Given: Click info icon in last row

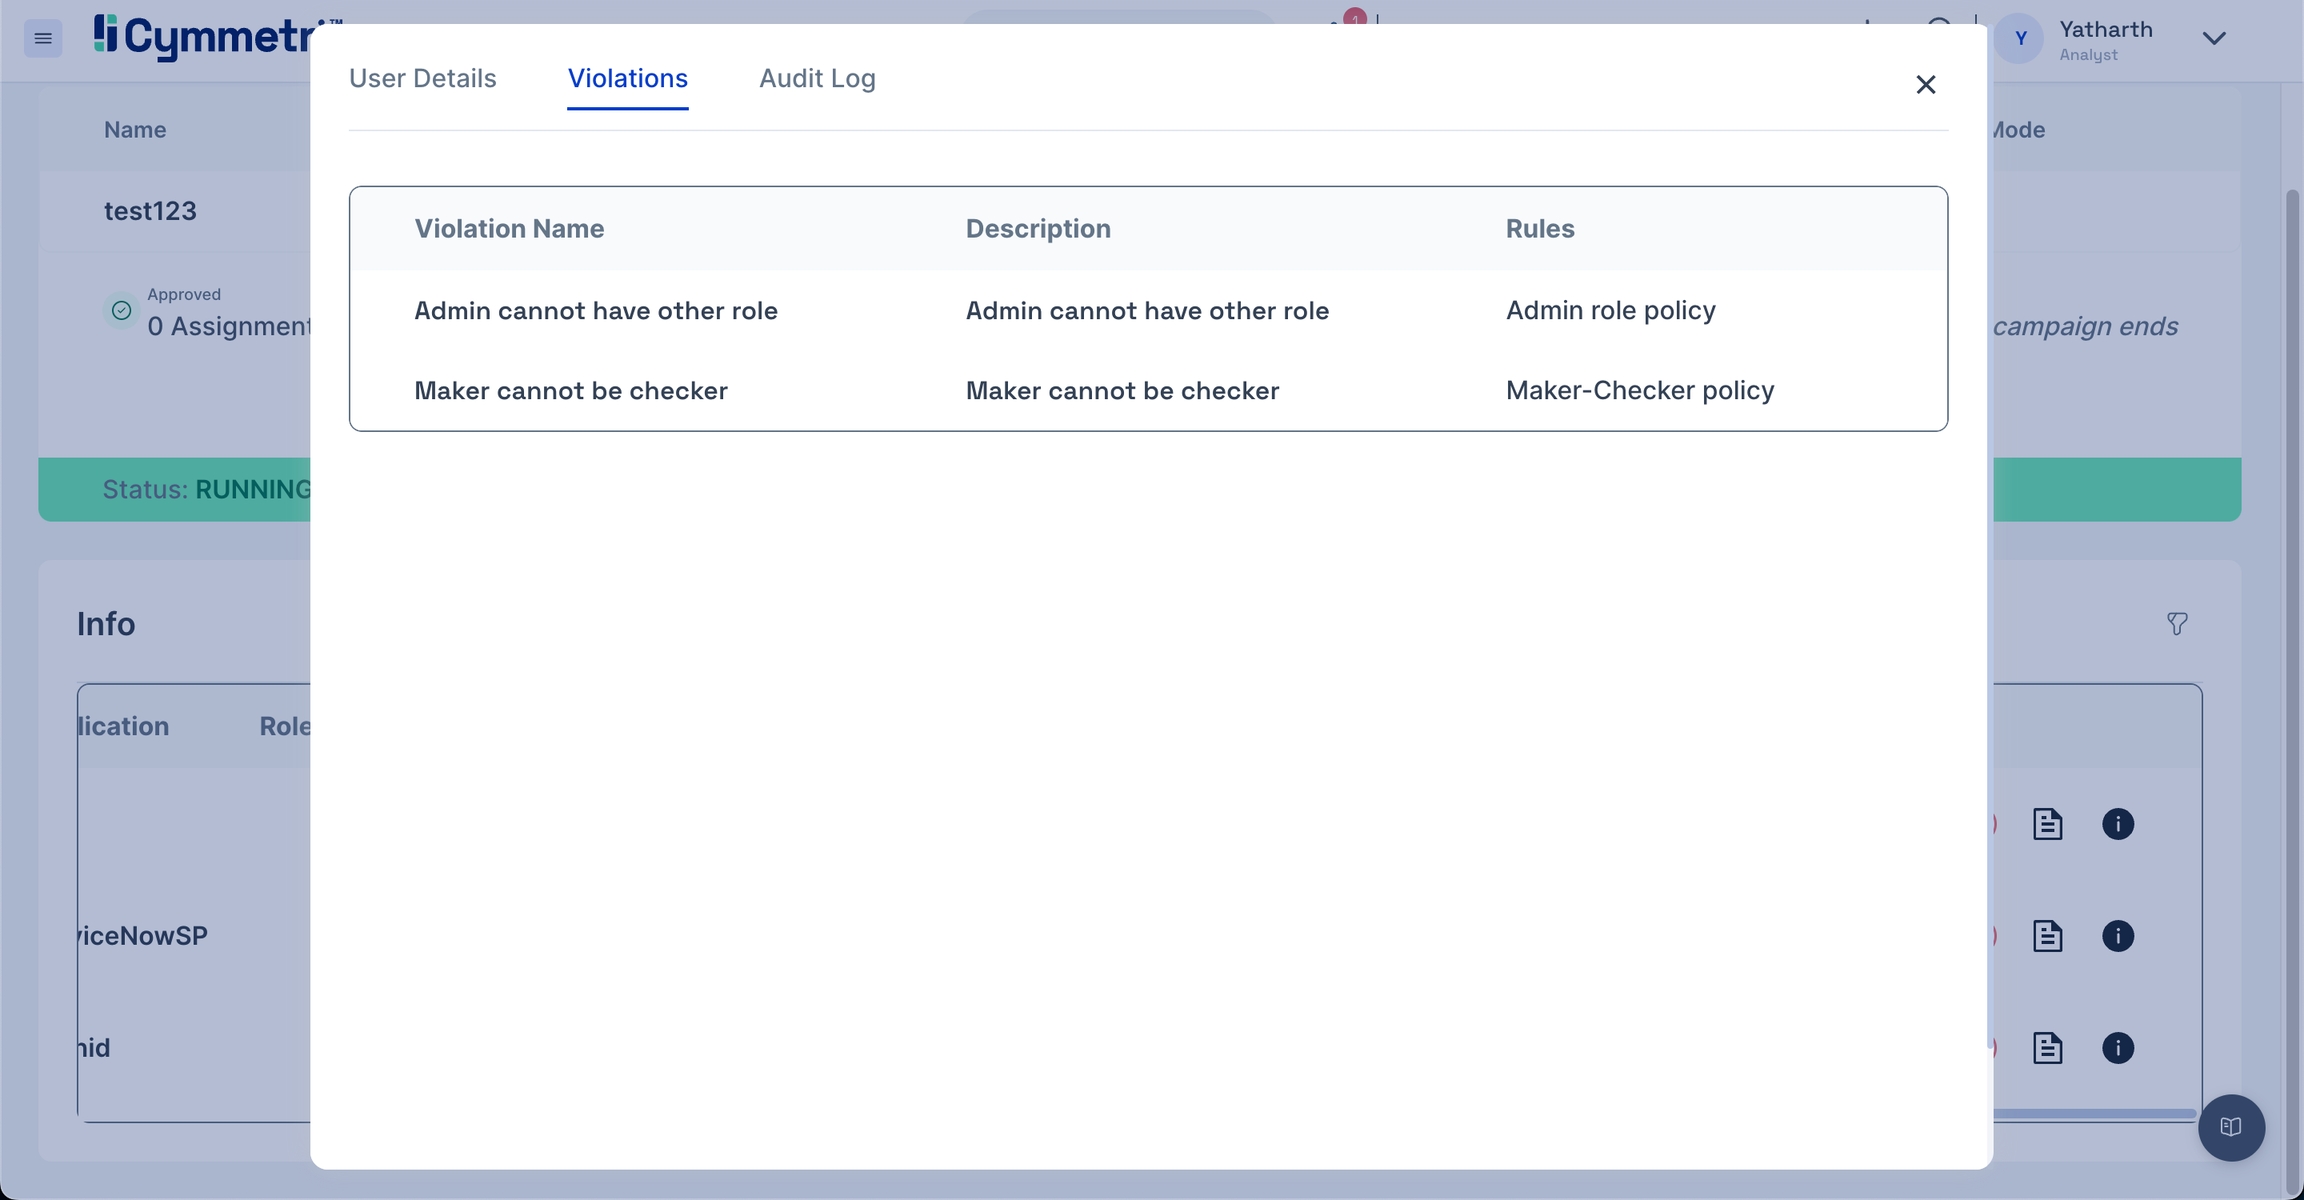Looking at the screenshot, I should pyautogui.click(x=2118, y=1048).
